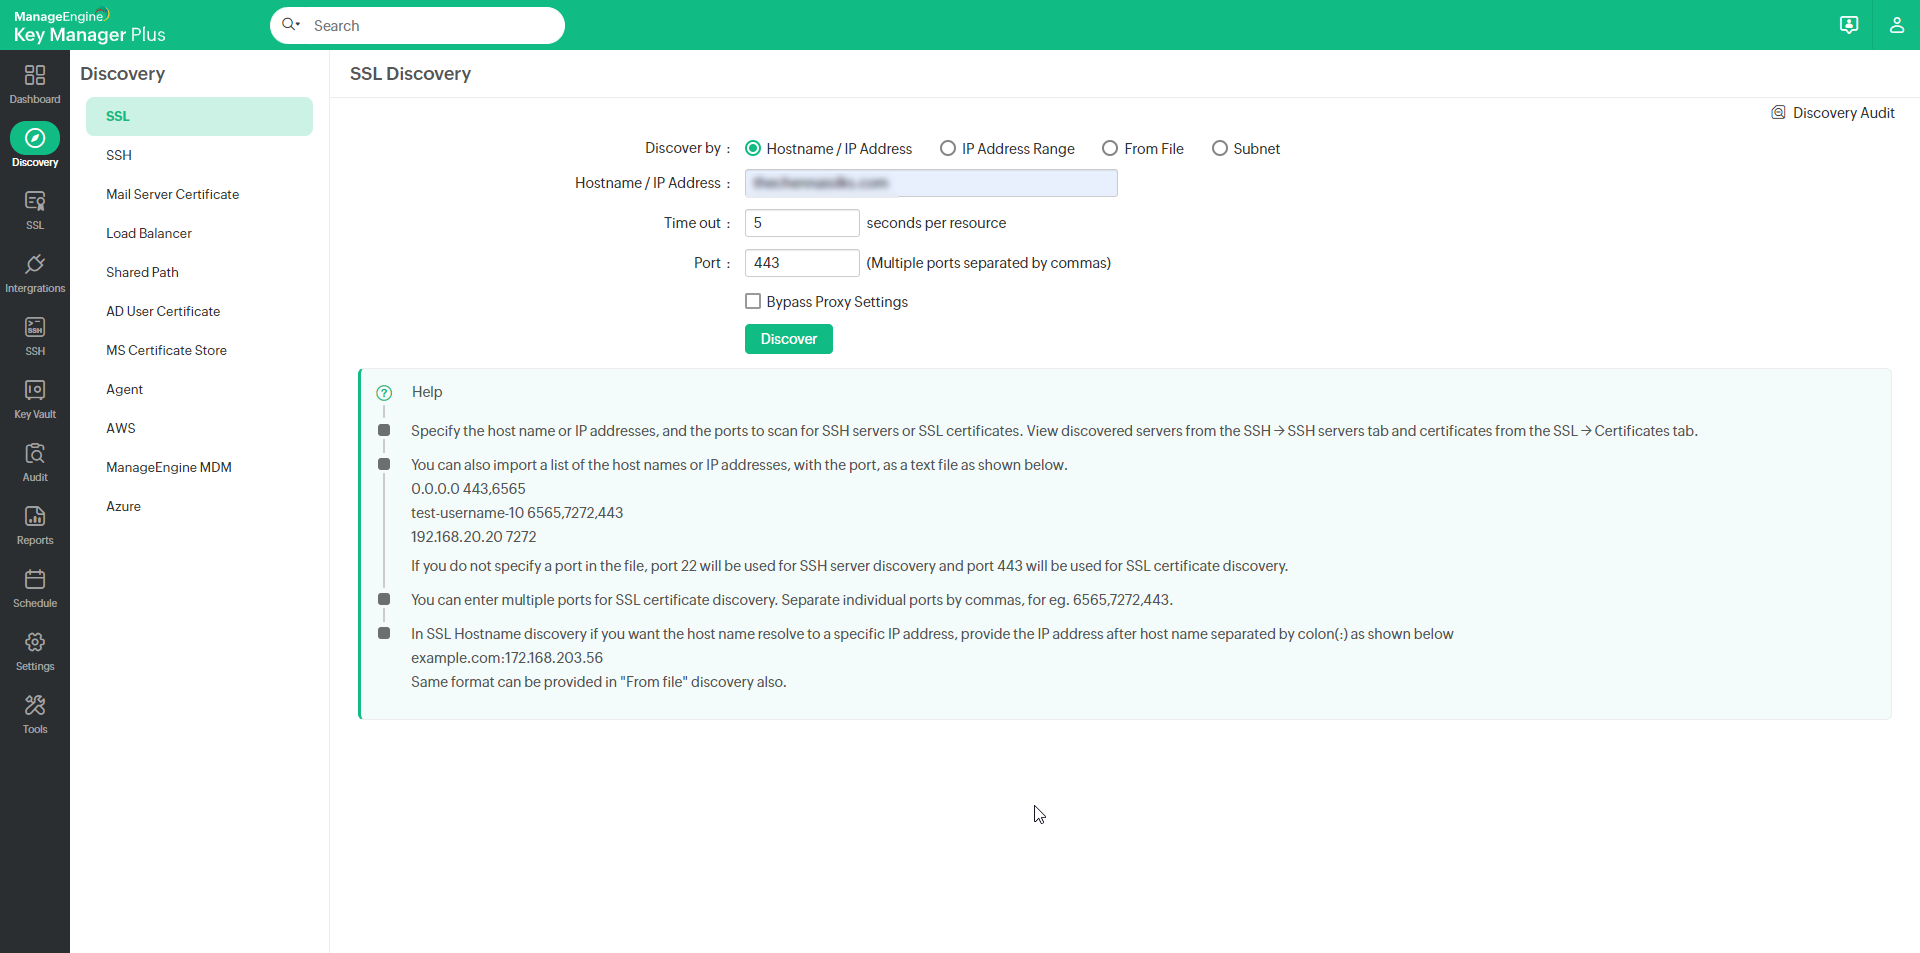Screen dimensions: 1920x953
Task: Click the Integrations sidebar icon
Action: pyautogui.click(x=35, y=271)
